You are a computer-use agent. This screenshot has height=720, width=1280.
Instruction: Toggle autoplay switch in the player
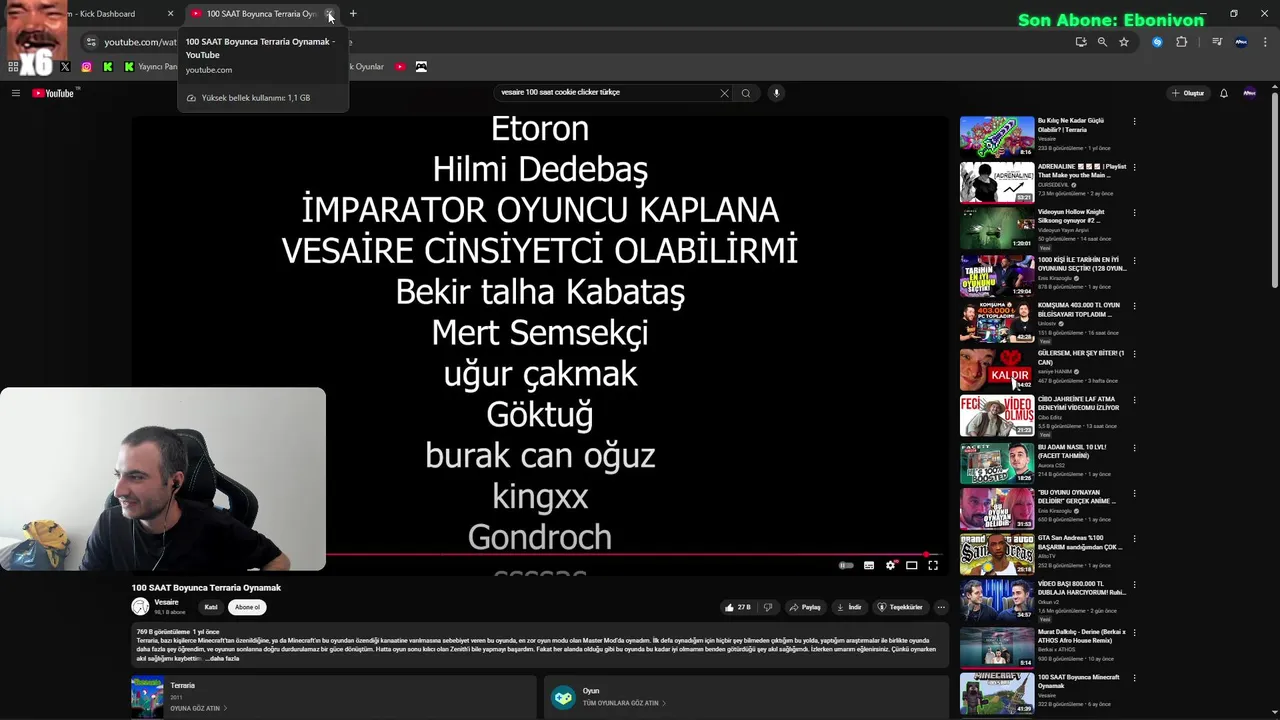click(846, 565)
